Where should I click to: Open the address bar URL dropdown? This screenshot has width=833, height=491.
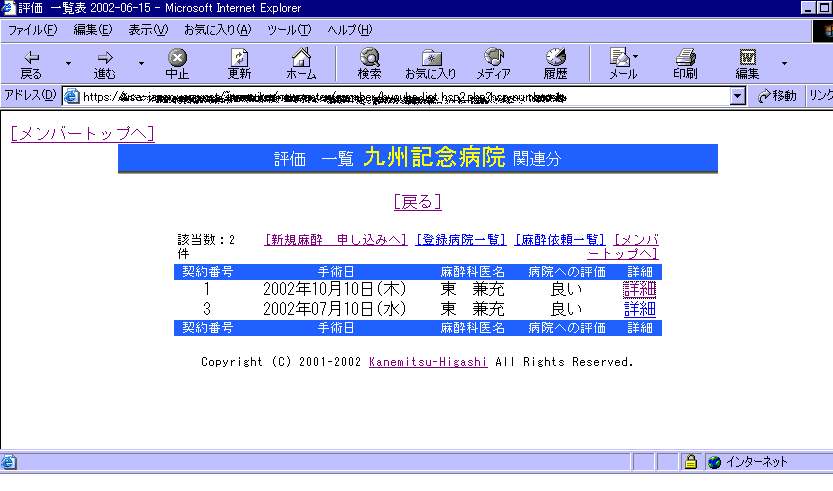point(738,96)
